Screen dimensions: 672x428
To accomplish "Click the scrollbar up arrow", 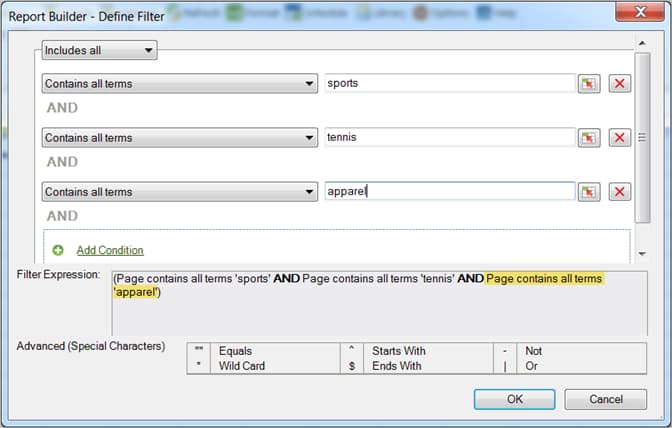I will (x=642, y=43).
